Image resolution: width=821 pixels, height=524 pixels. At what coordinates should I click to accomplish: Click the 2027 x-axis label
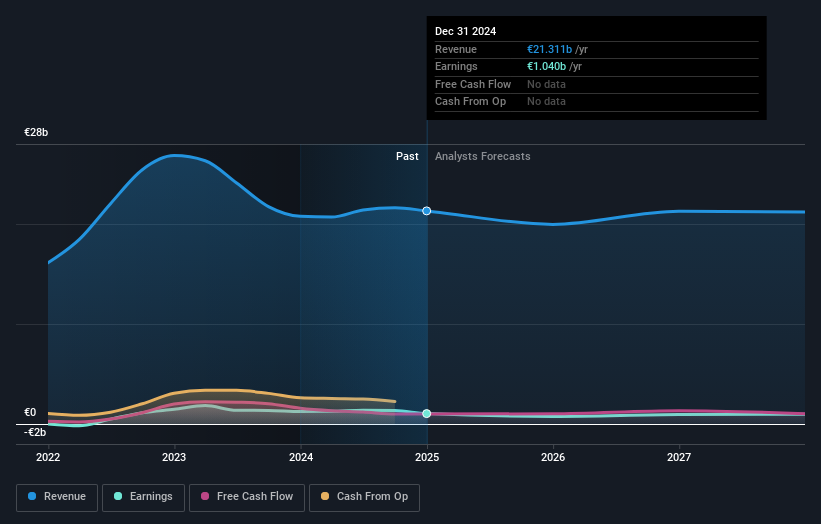679,457
